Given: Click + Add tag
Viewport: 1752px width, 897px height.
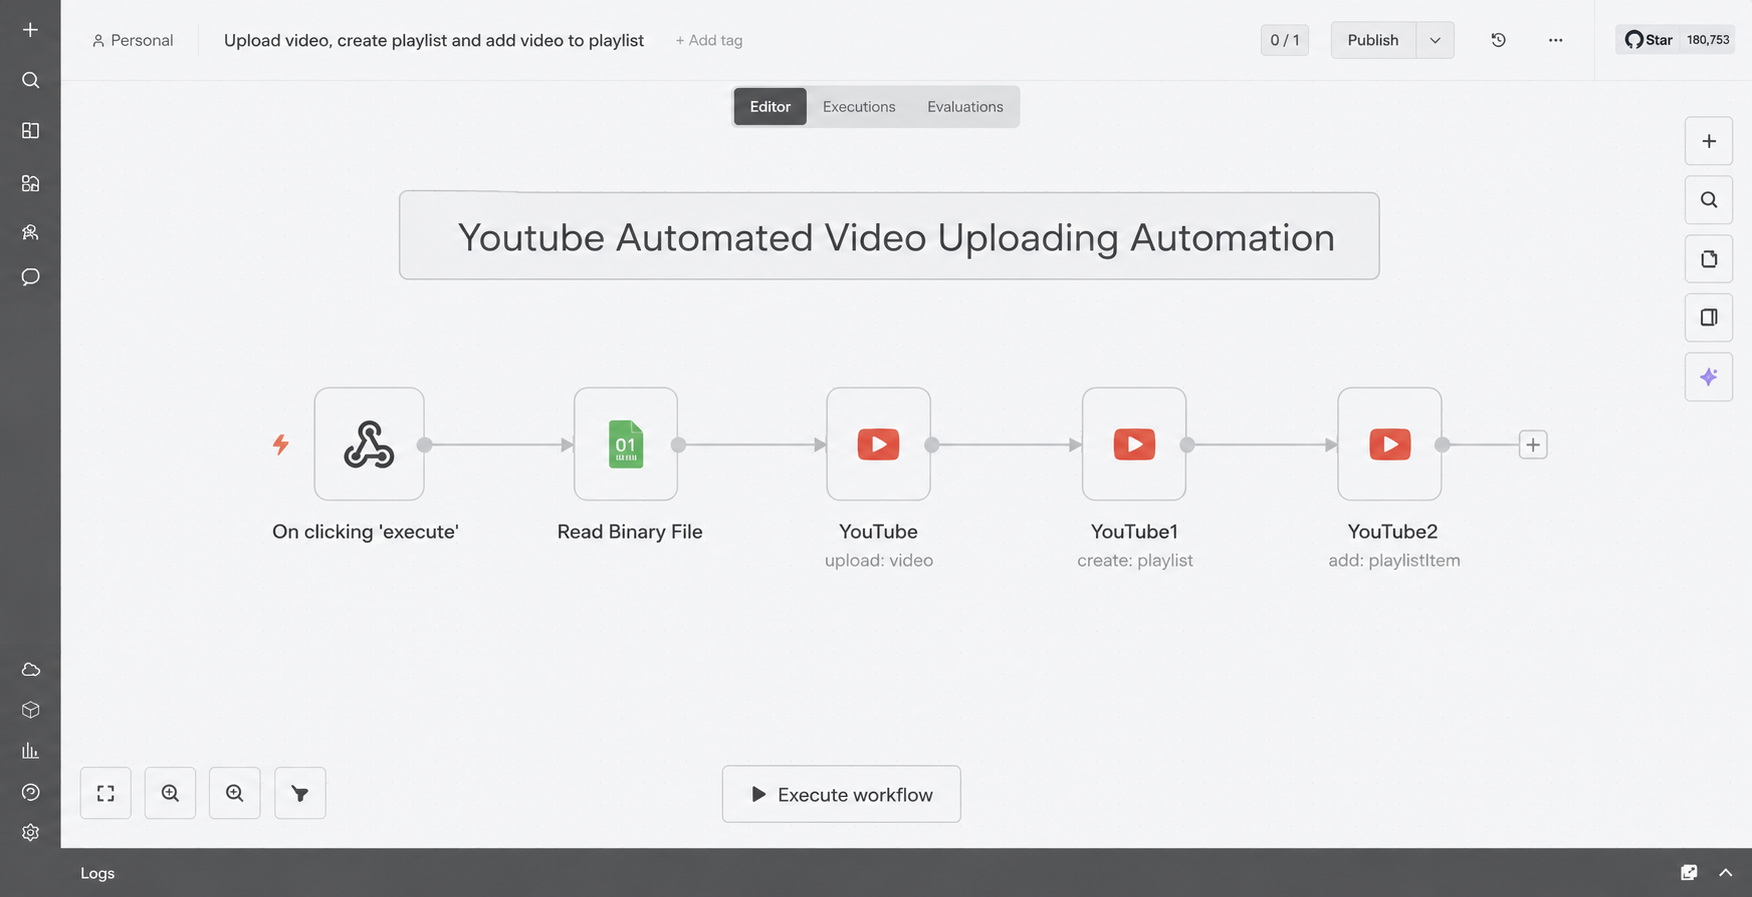Looking at the screenshot, I should (709, 40).
